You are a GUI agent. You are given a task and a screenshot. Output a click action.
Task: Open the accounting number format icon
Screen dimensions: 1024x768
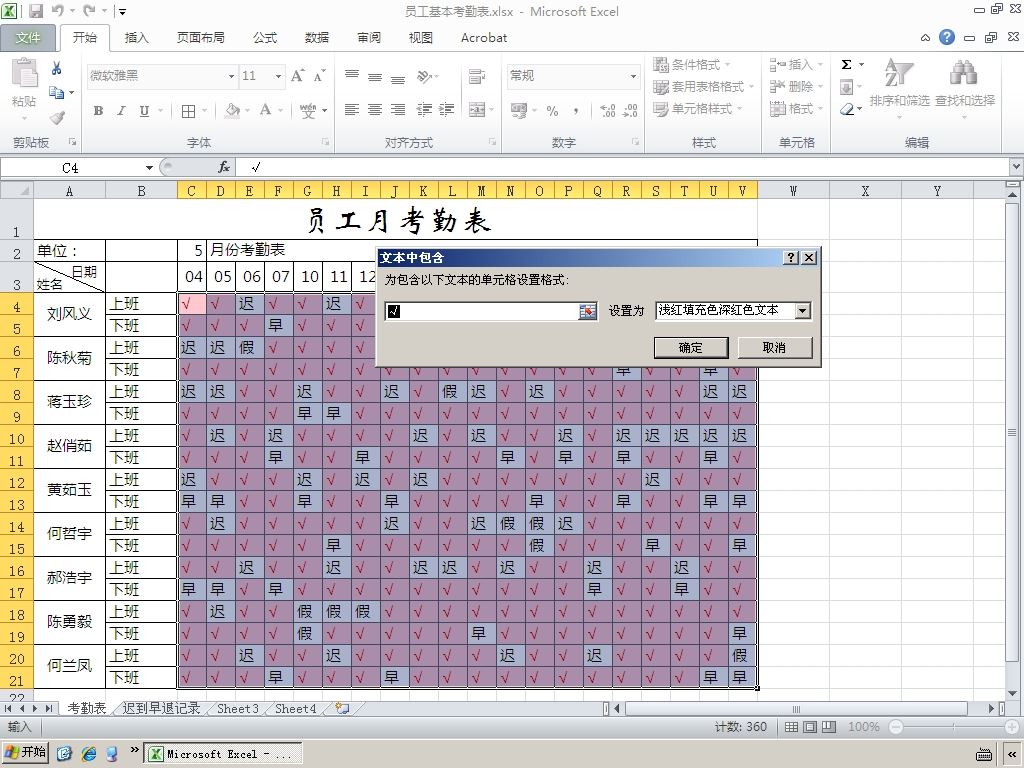pyautogui.click(x=519, y=111)
